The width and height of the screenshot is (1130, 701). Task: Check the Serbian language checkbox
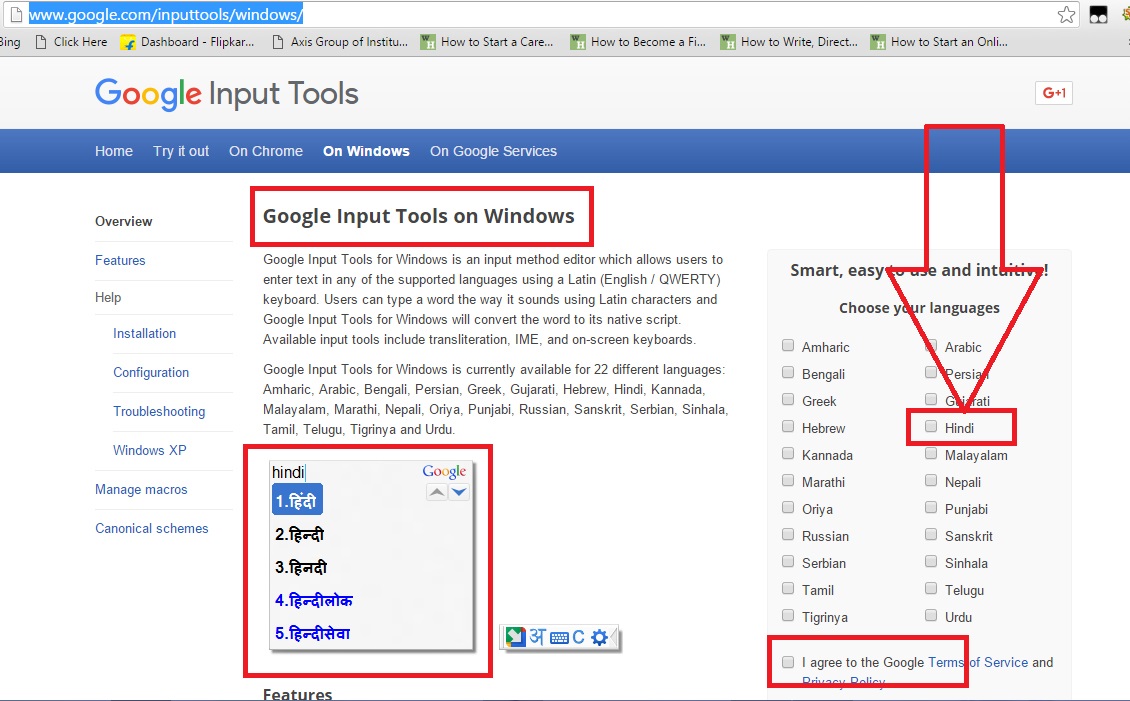coord(788,561)
